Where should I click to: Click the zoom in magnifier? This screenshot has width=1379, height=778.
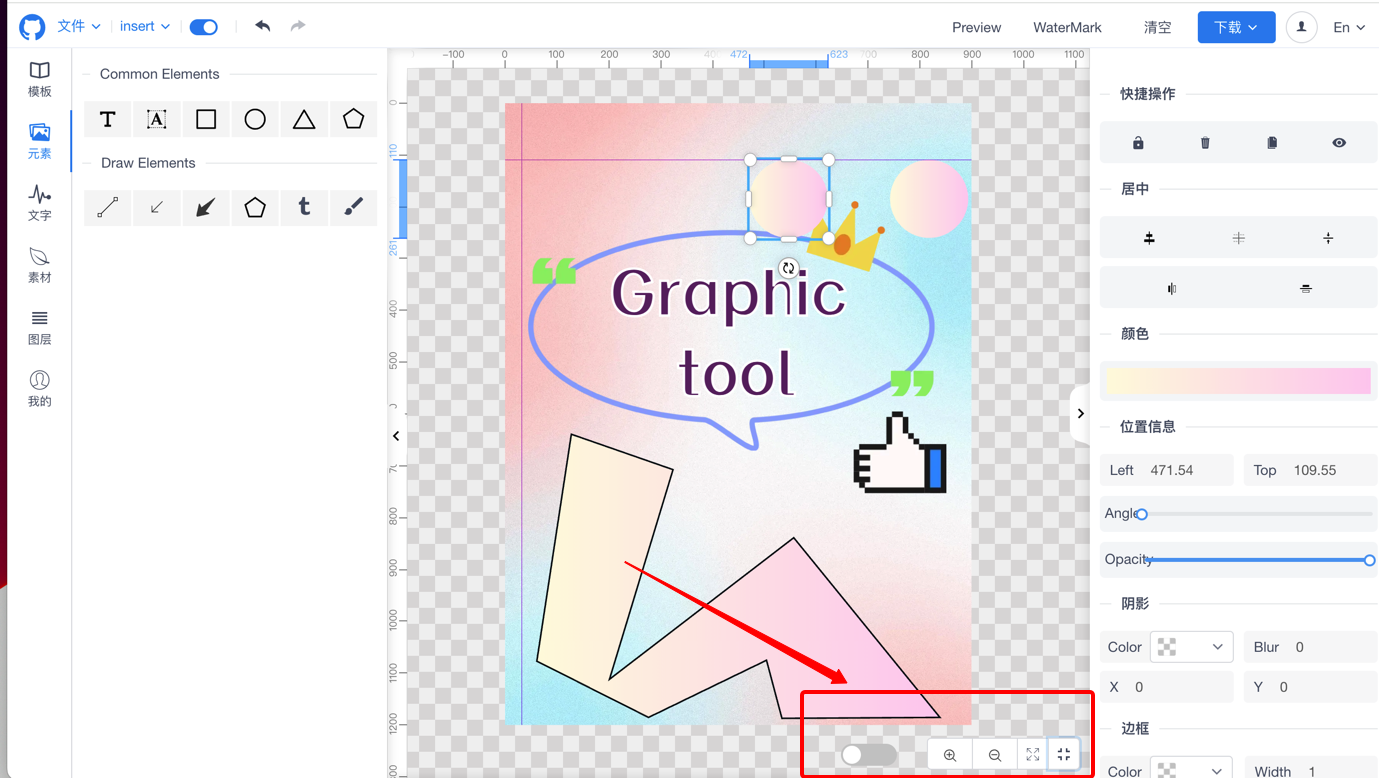pos(950,755)
